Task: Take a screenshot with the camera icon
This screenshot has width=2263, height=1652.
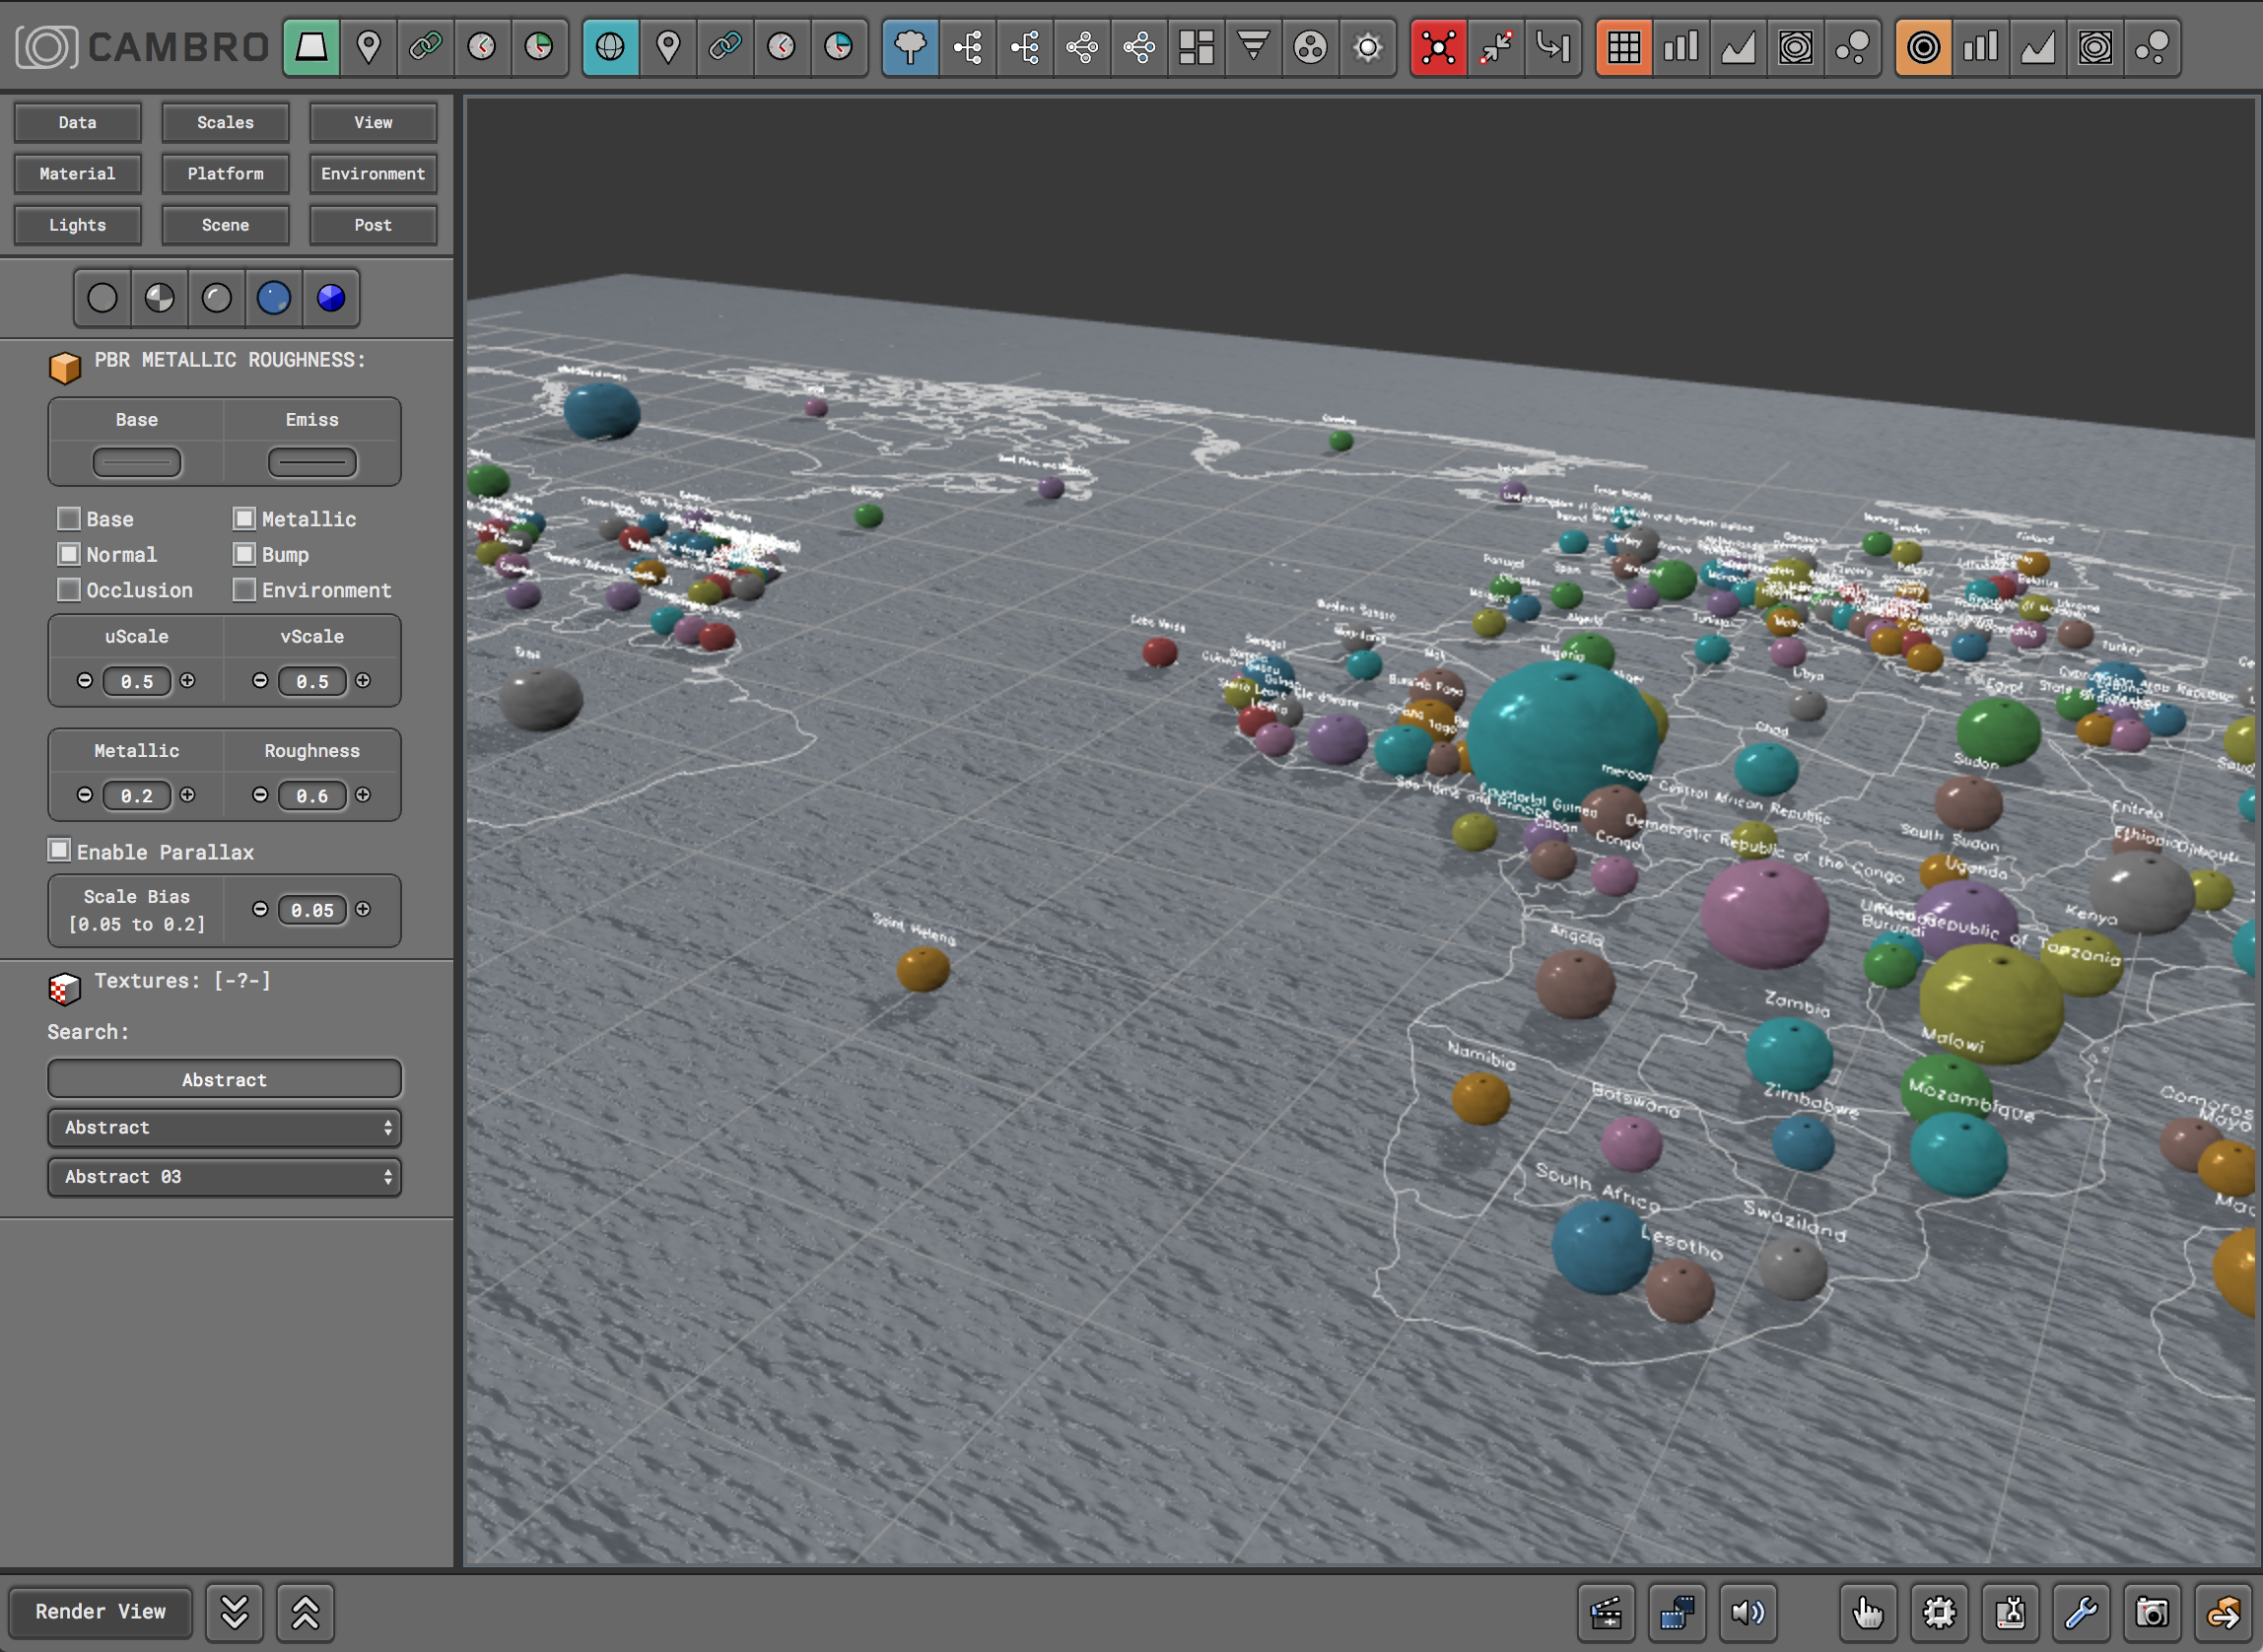Action: [x=2152, y=1612]
